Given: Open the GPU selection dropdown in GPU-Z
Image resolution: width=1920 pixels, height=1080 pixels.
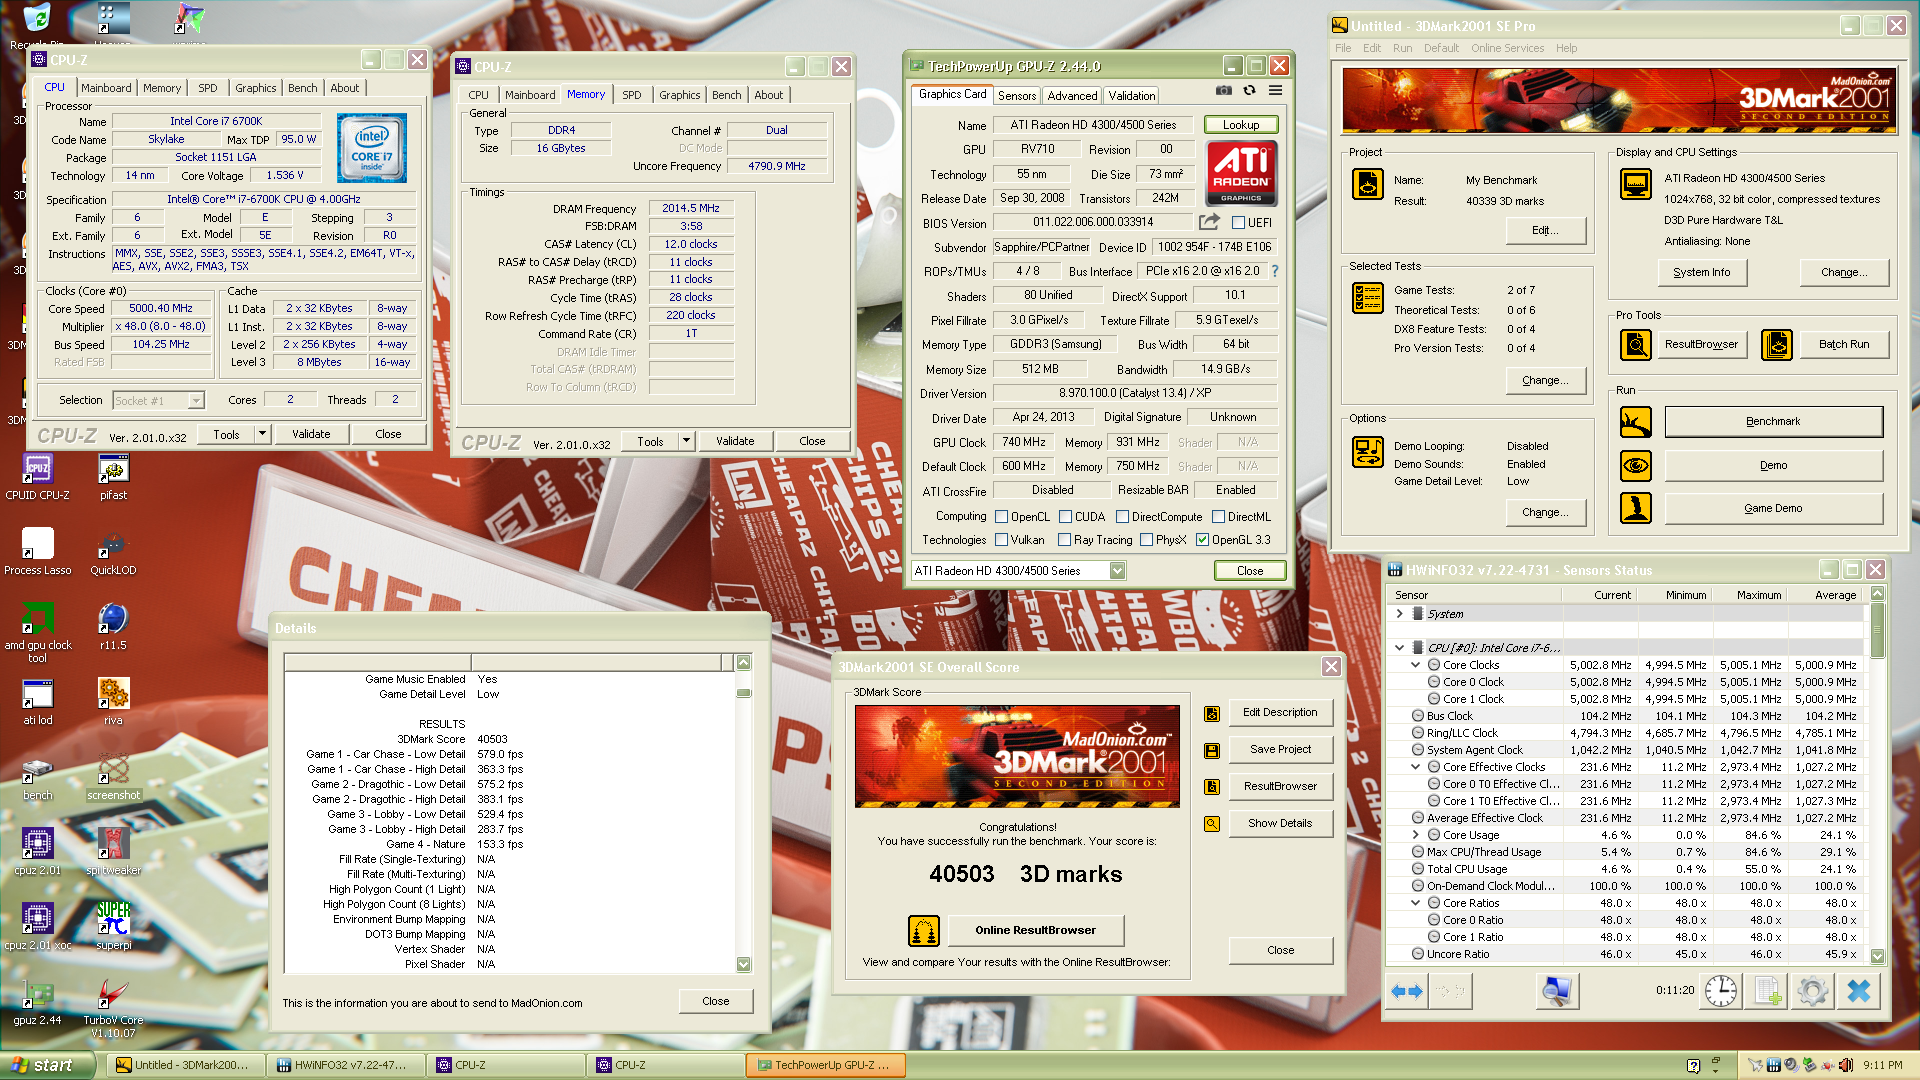Looking at the screenshot, I should [1117, 571].
